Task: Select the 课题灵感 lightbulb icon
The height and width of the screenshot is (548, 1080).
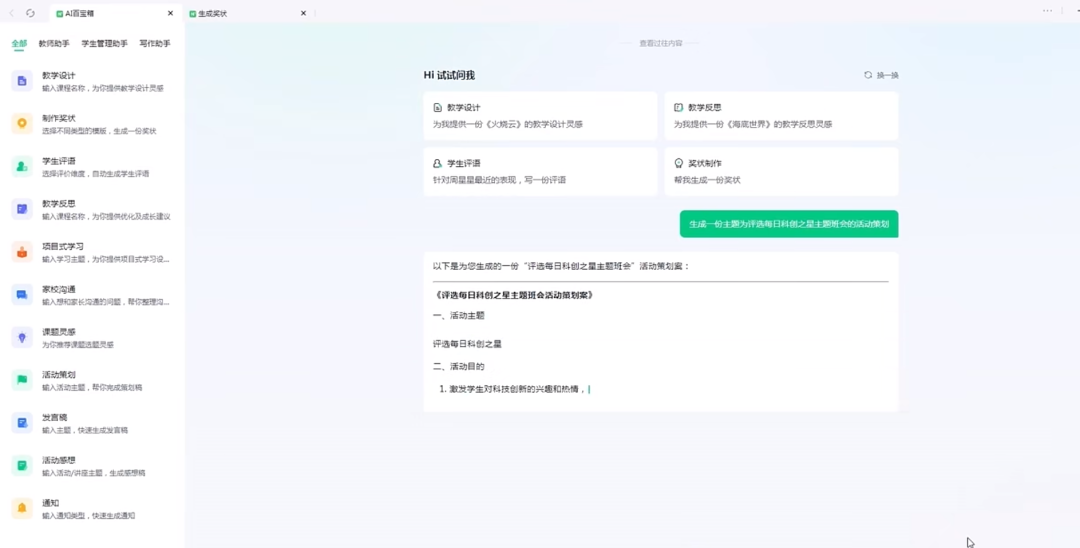Action: coord(21,338)
